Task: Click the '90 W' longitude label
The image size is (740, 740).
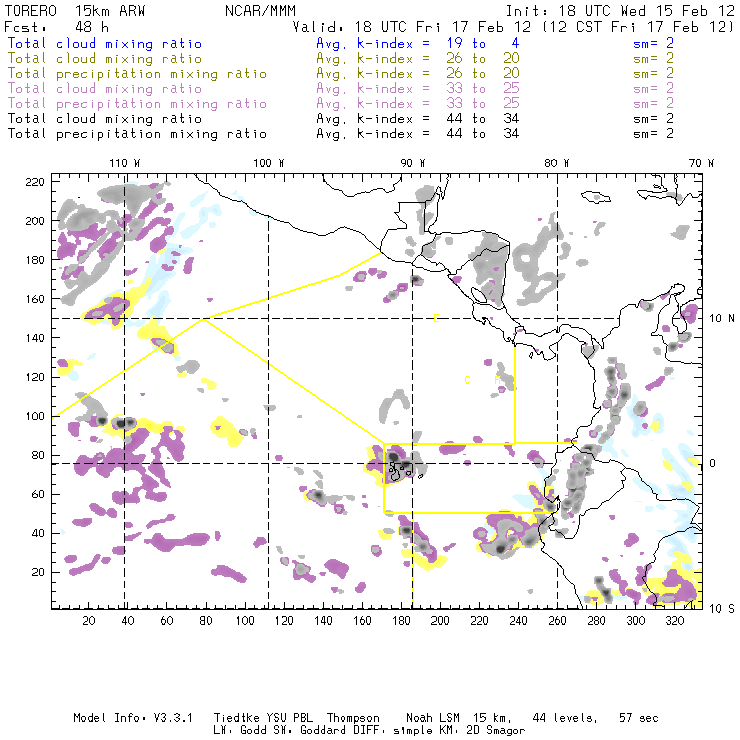Action: [x=413, y=163]
